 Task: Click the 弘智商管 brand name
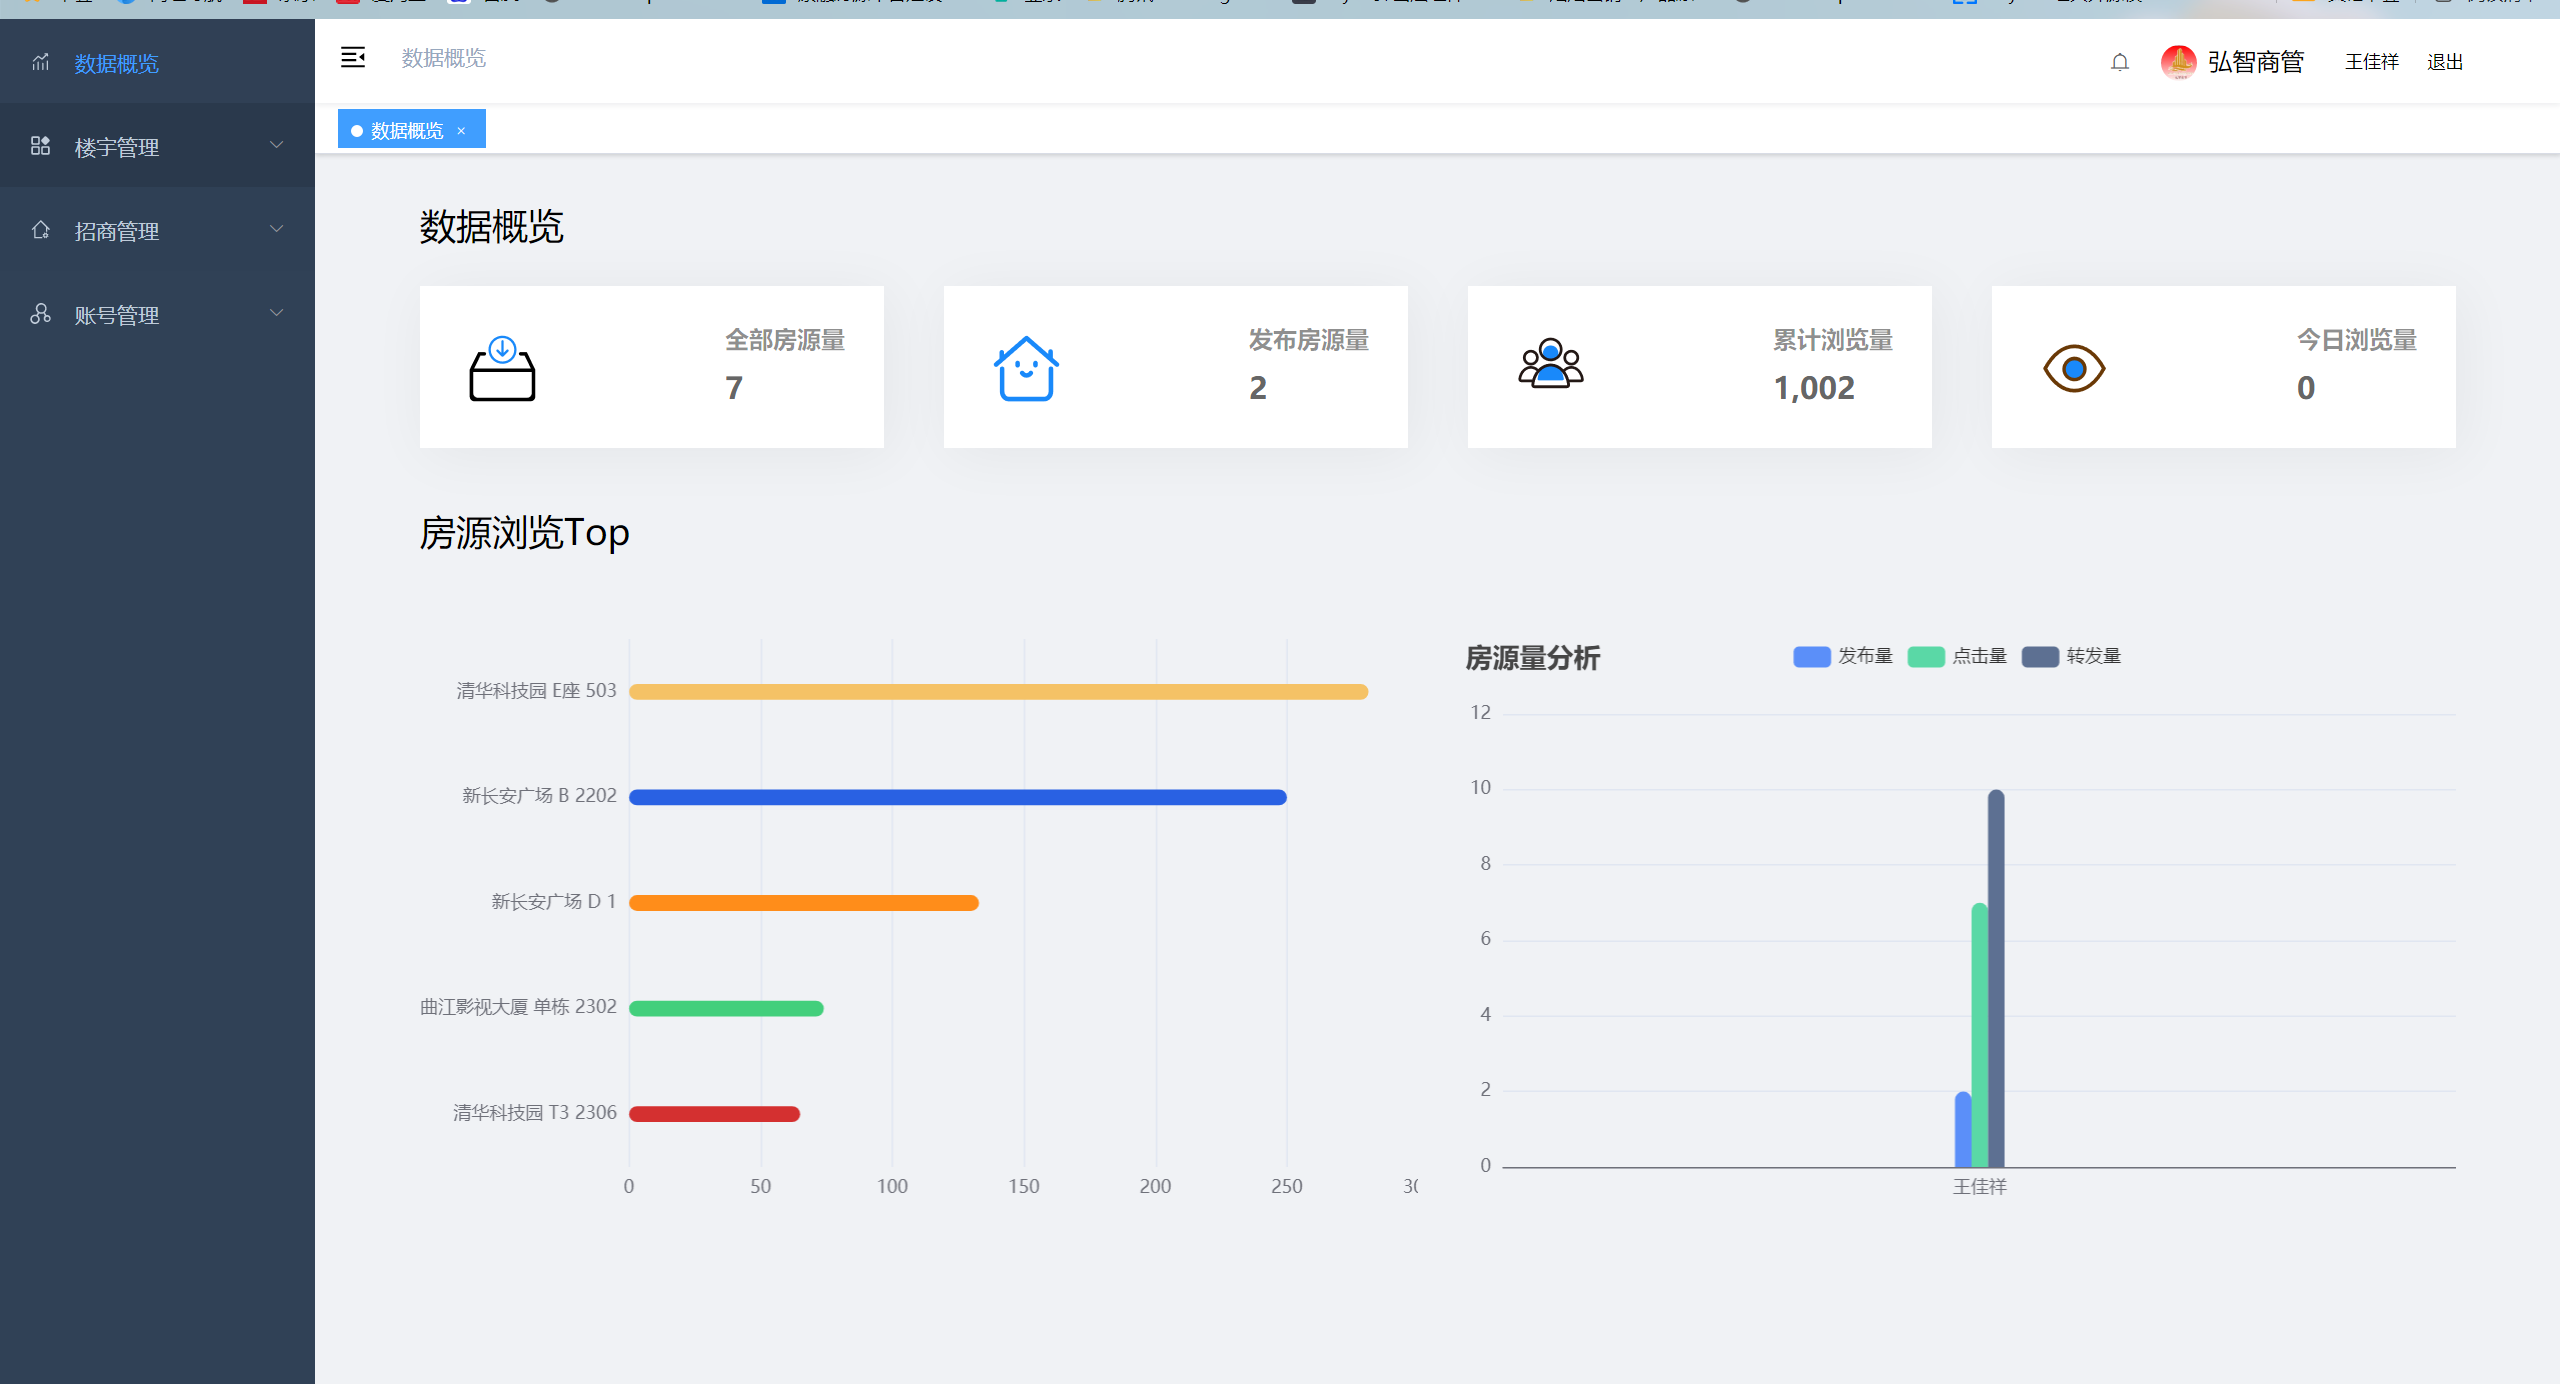[2255, 62]
